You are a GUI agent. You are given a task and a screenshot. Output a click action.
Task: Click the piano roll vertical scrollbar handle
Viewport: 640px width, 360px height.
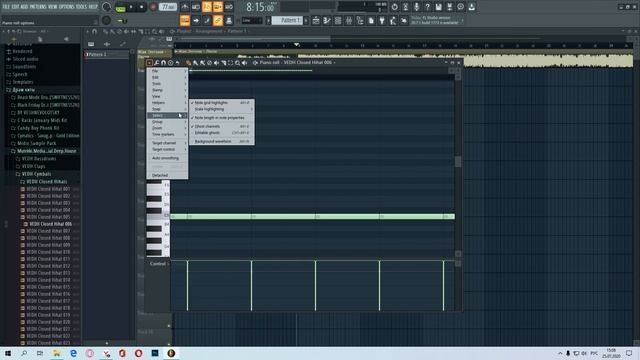point(458,162)
